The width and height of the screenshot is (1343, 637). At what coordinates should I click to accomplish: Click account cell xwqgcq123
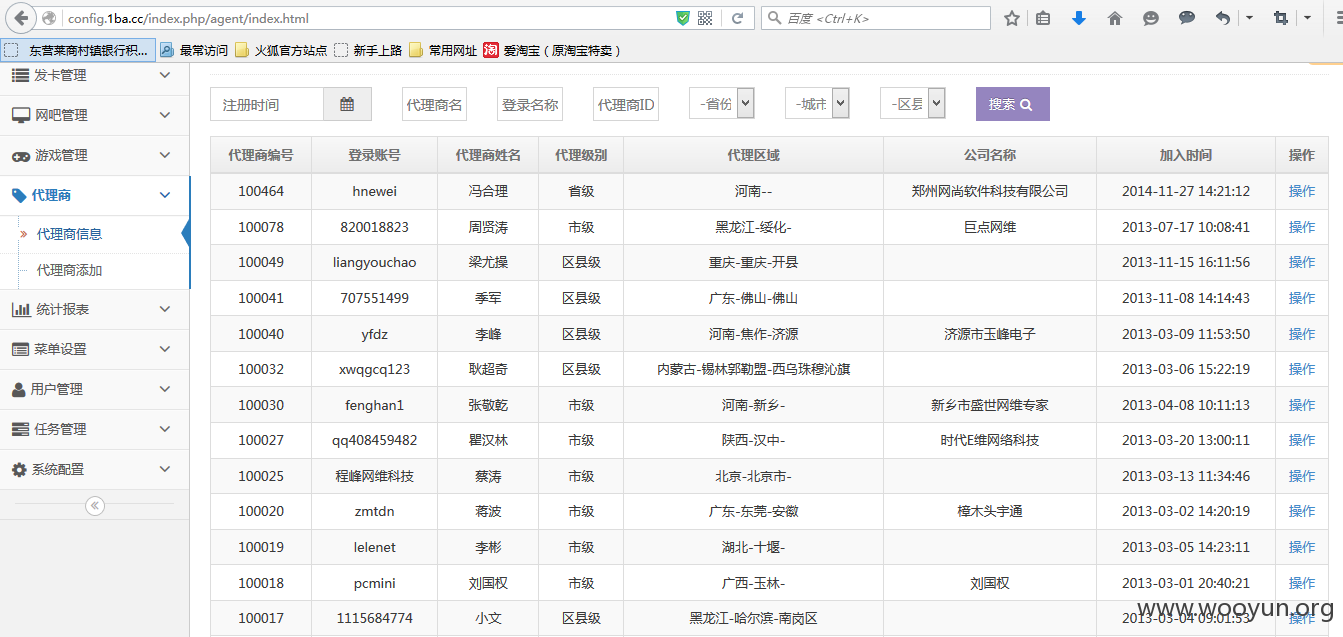(375, 369)
